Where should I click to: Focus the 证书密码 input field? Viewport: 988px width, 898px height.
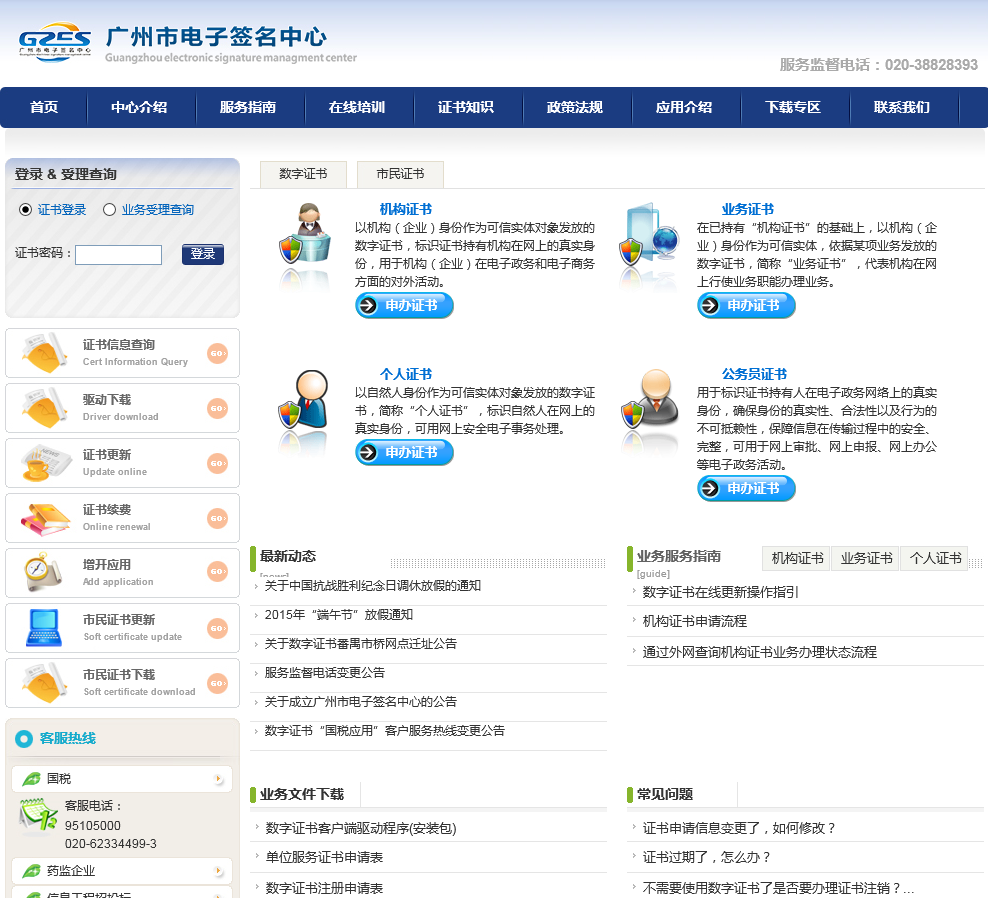pos(118,255)
